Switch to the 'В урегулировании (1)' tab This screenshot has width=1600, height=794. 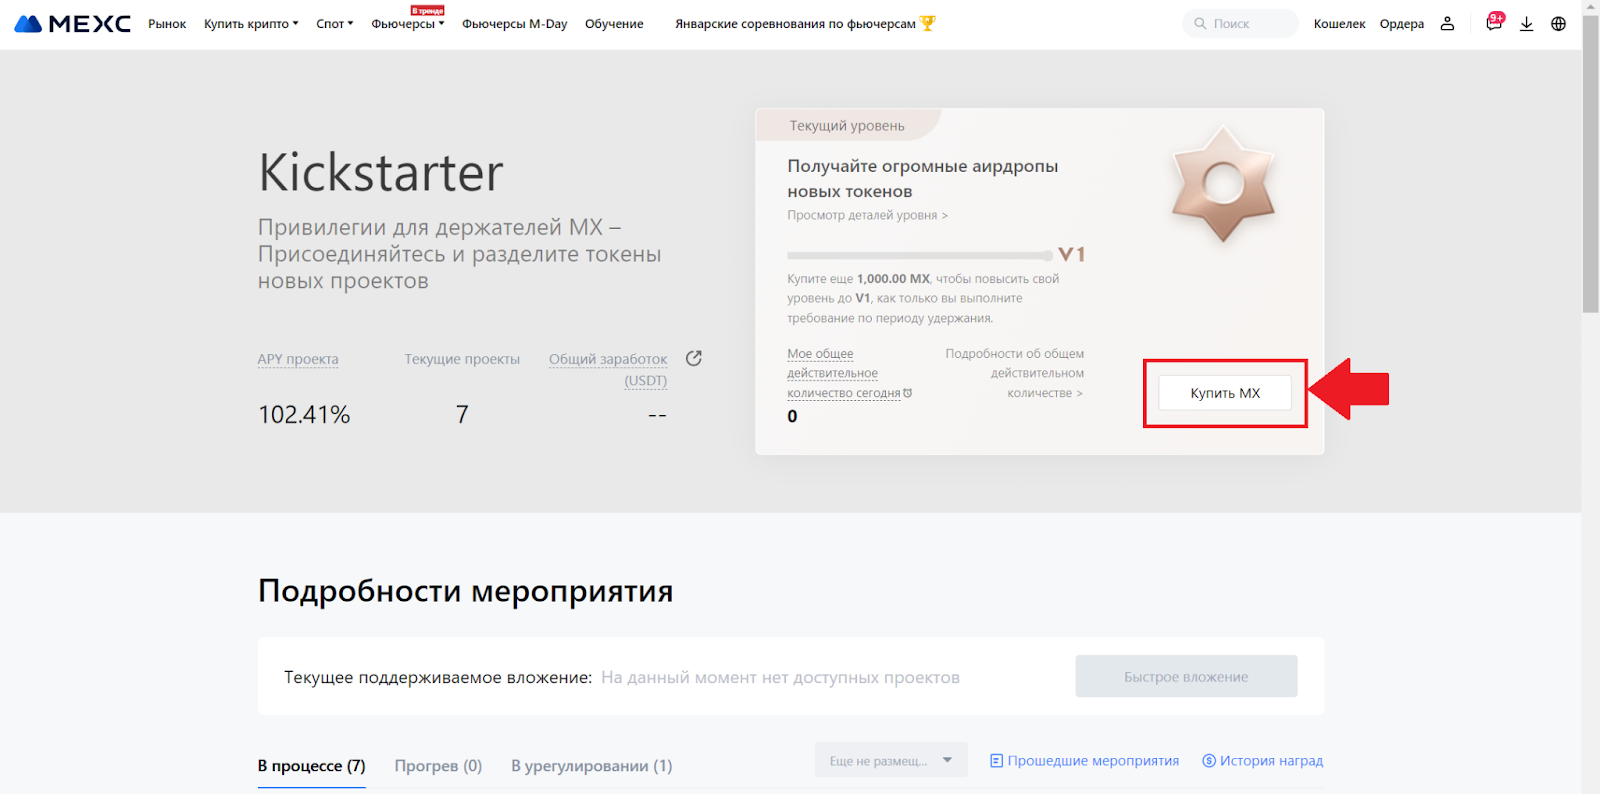pos(592,766)
